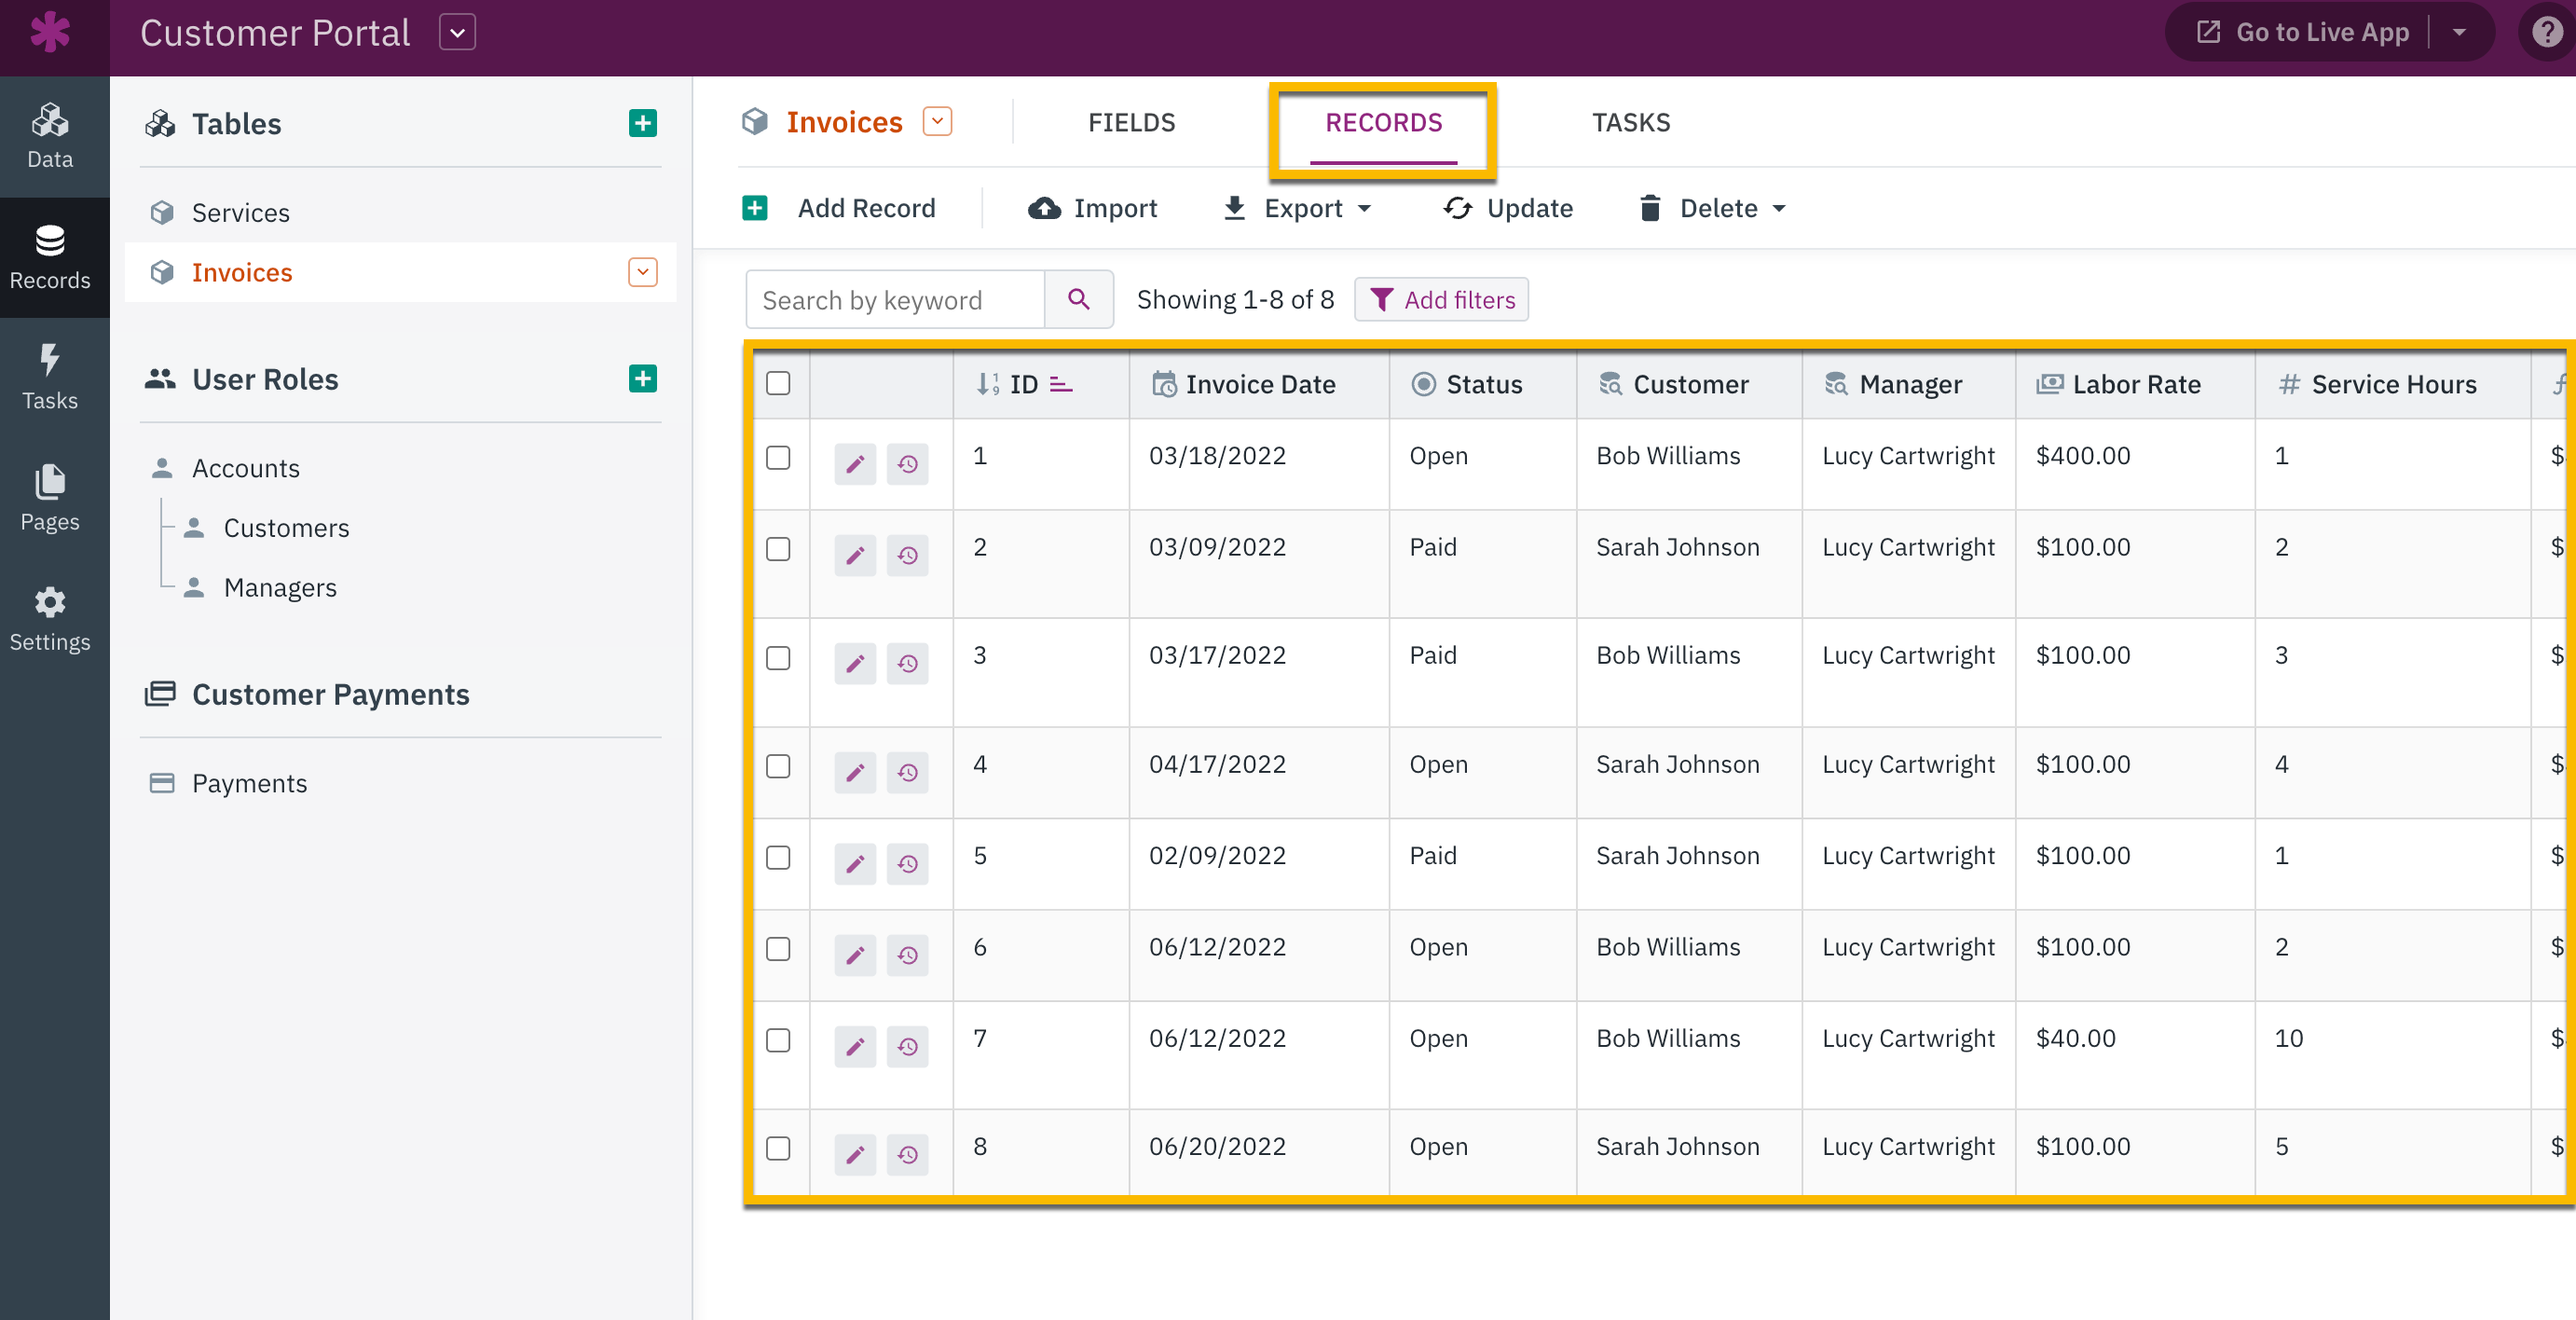Edit invoice record 1 with pencil icon
The width and height of the screenshot is (2576, 1320).
pos(855,464)
